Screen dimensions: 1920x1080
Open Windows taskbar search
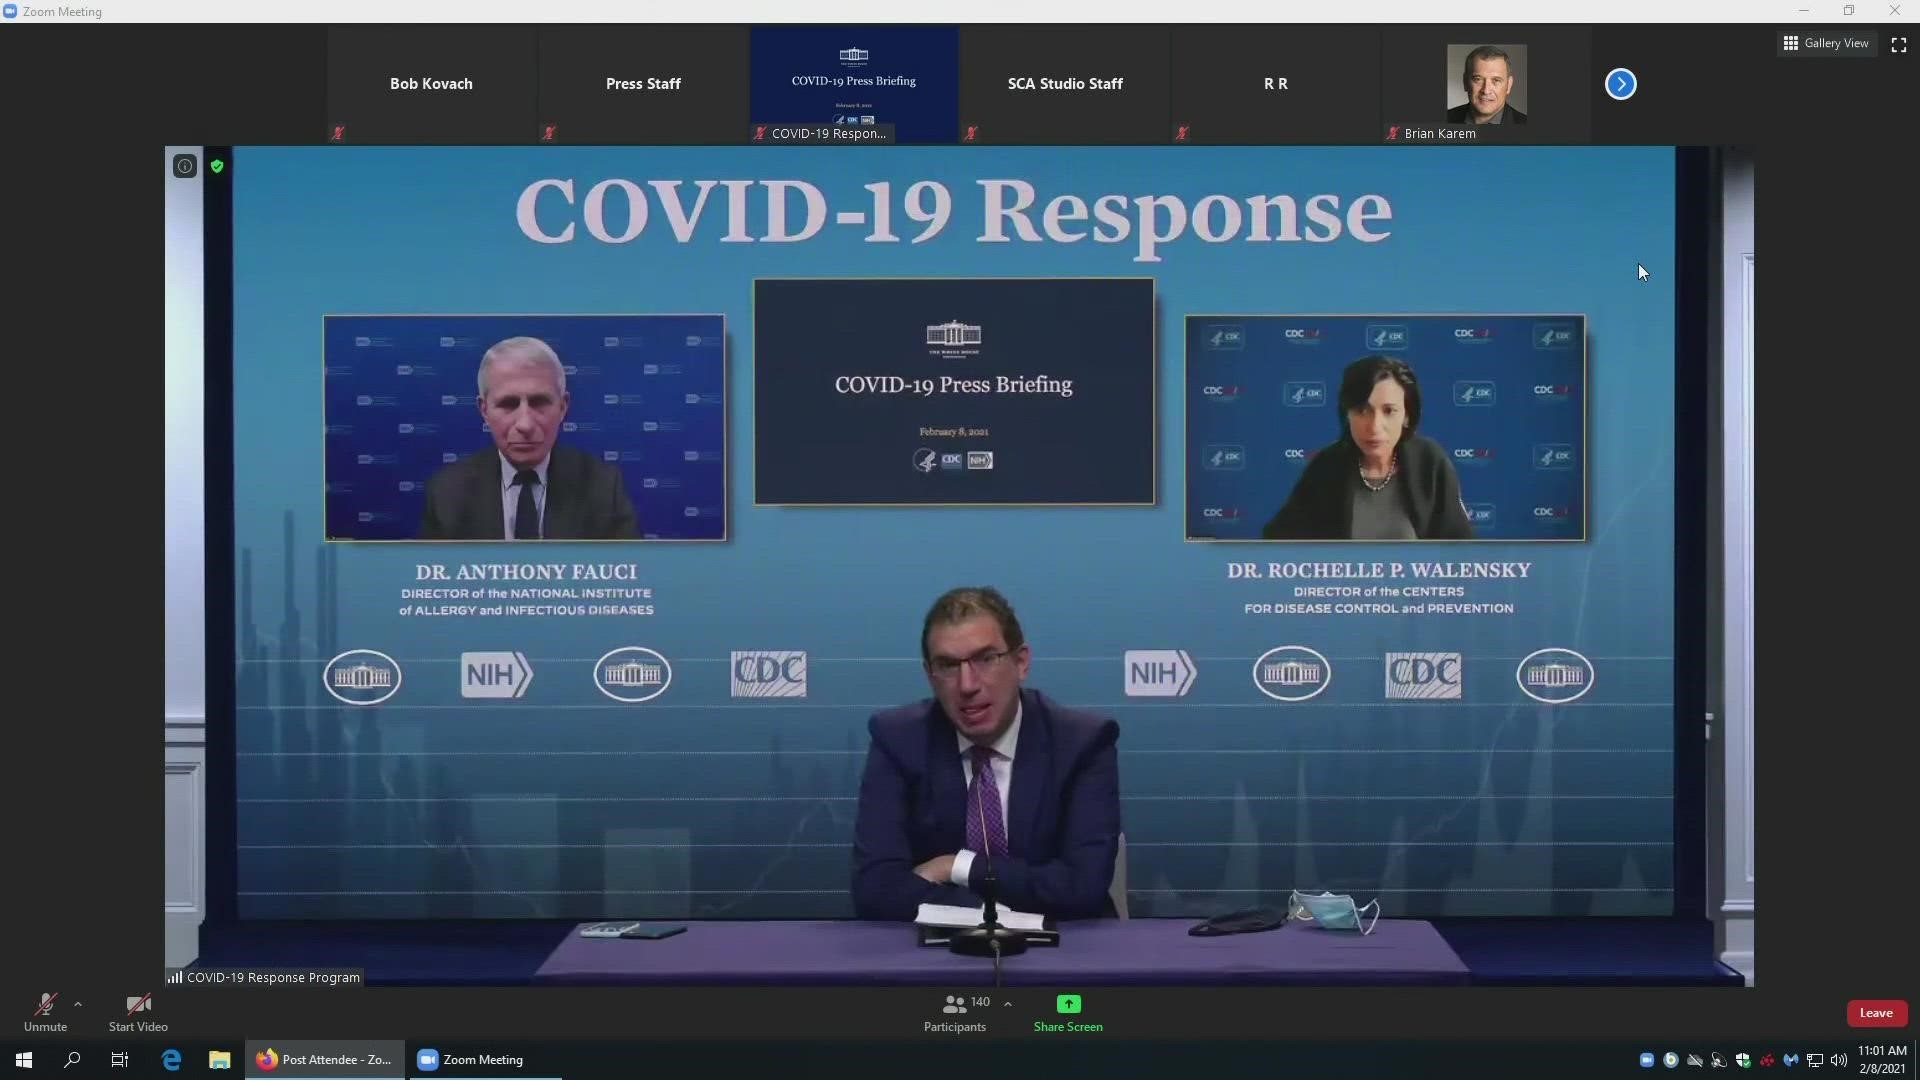72,1060
